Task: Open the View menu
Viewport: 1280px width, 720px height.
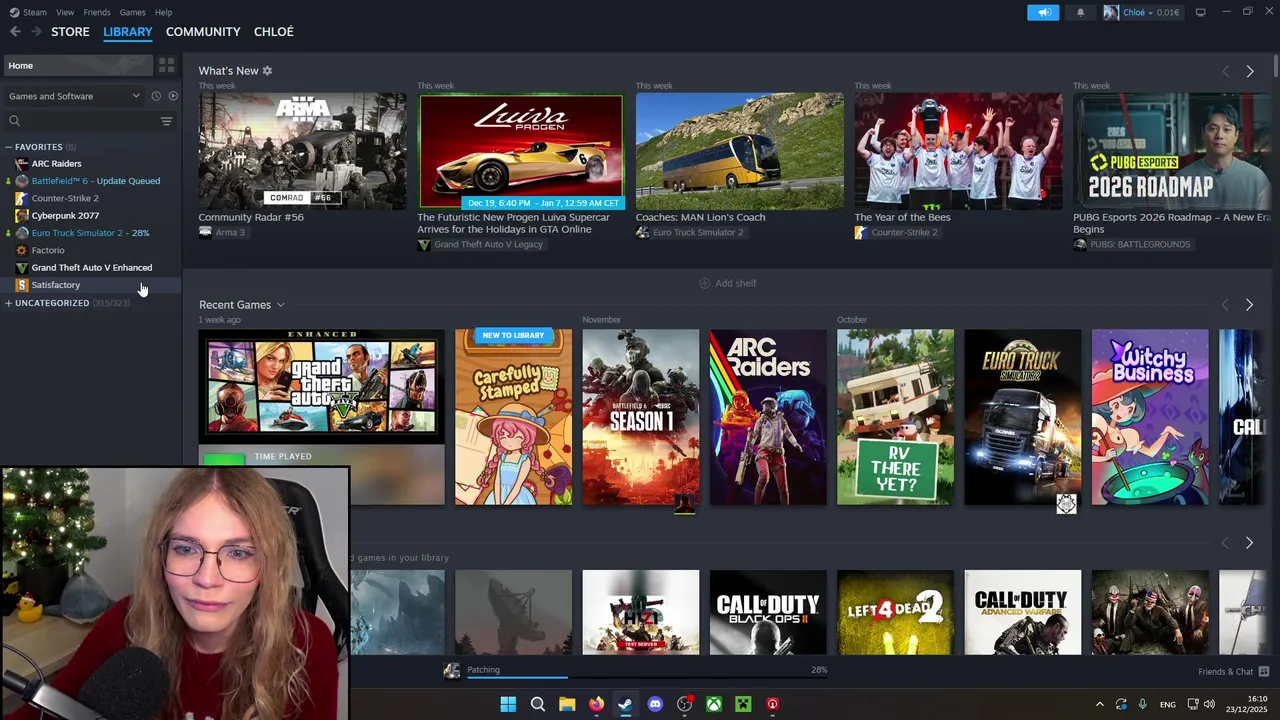Action: (65, 12)
